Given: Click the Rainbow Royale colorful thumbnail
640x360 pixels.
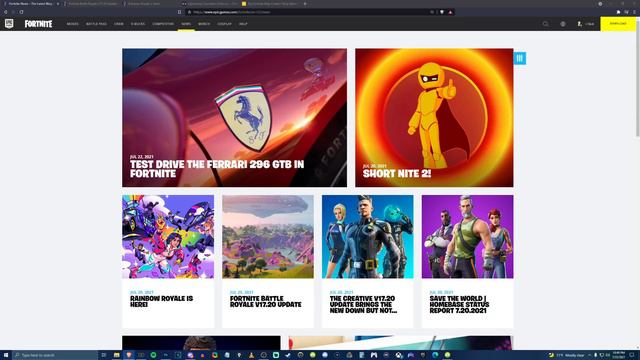Looking at the screenshot, I should pos(168,237).
